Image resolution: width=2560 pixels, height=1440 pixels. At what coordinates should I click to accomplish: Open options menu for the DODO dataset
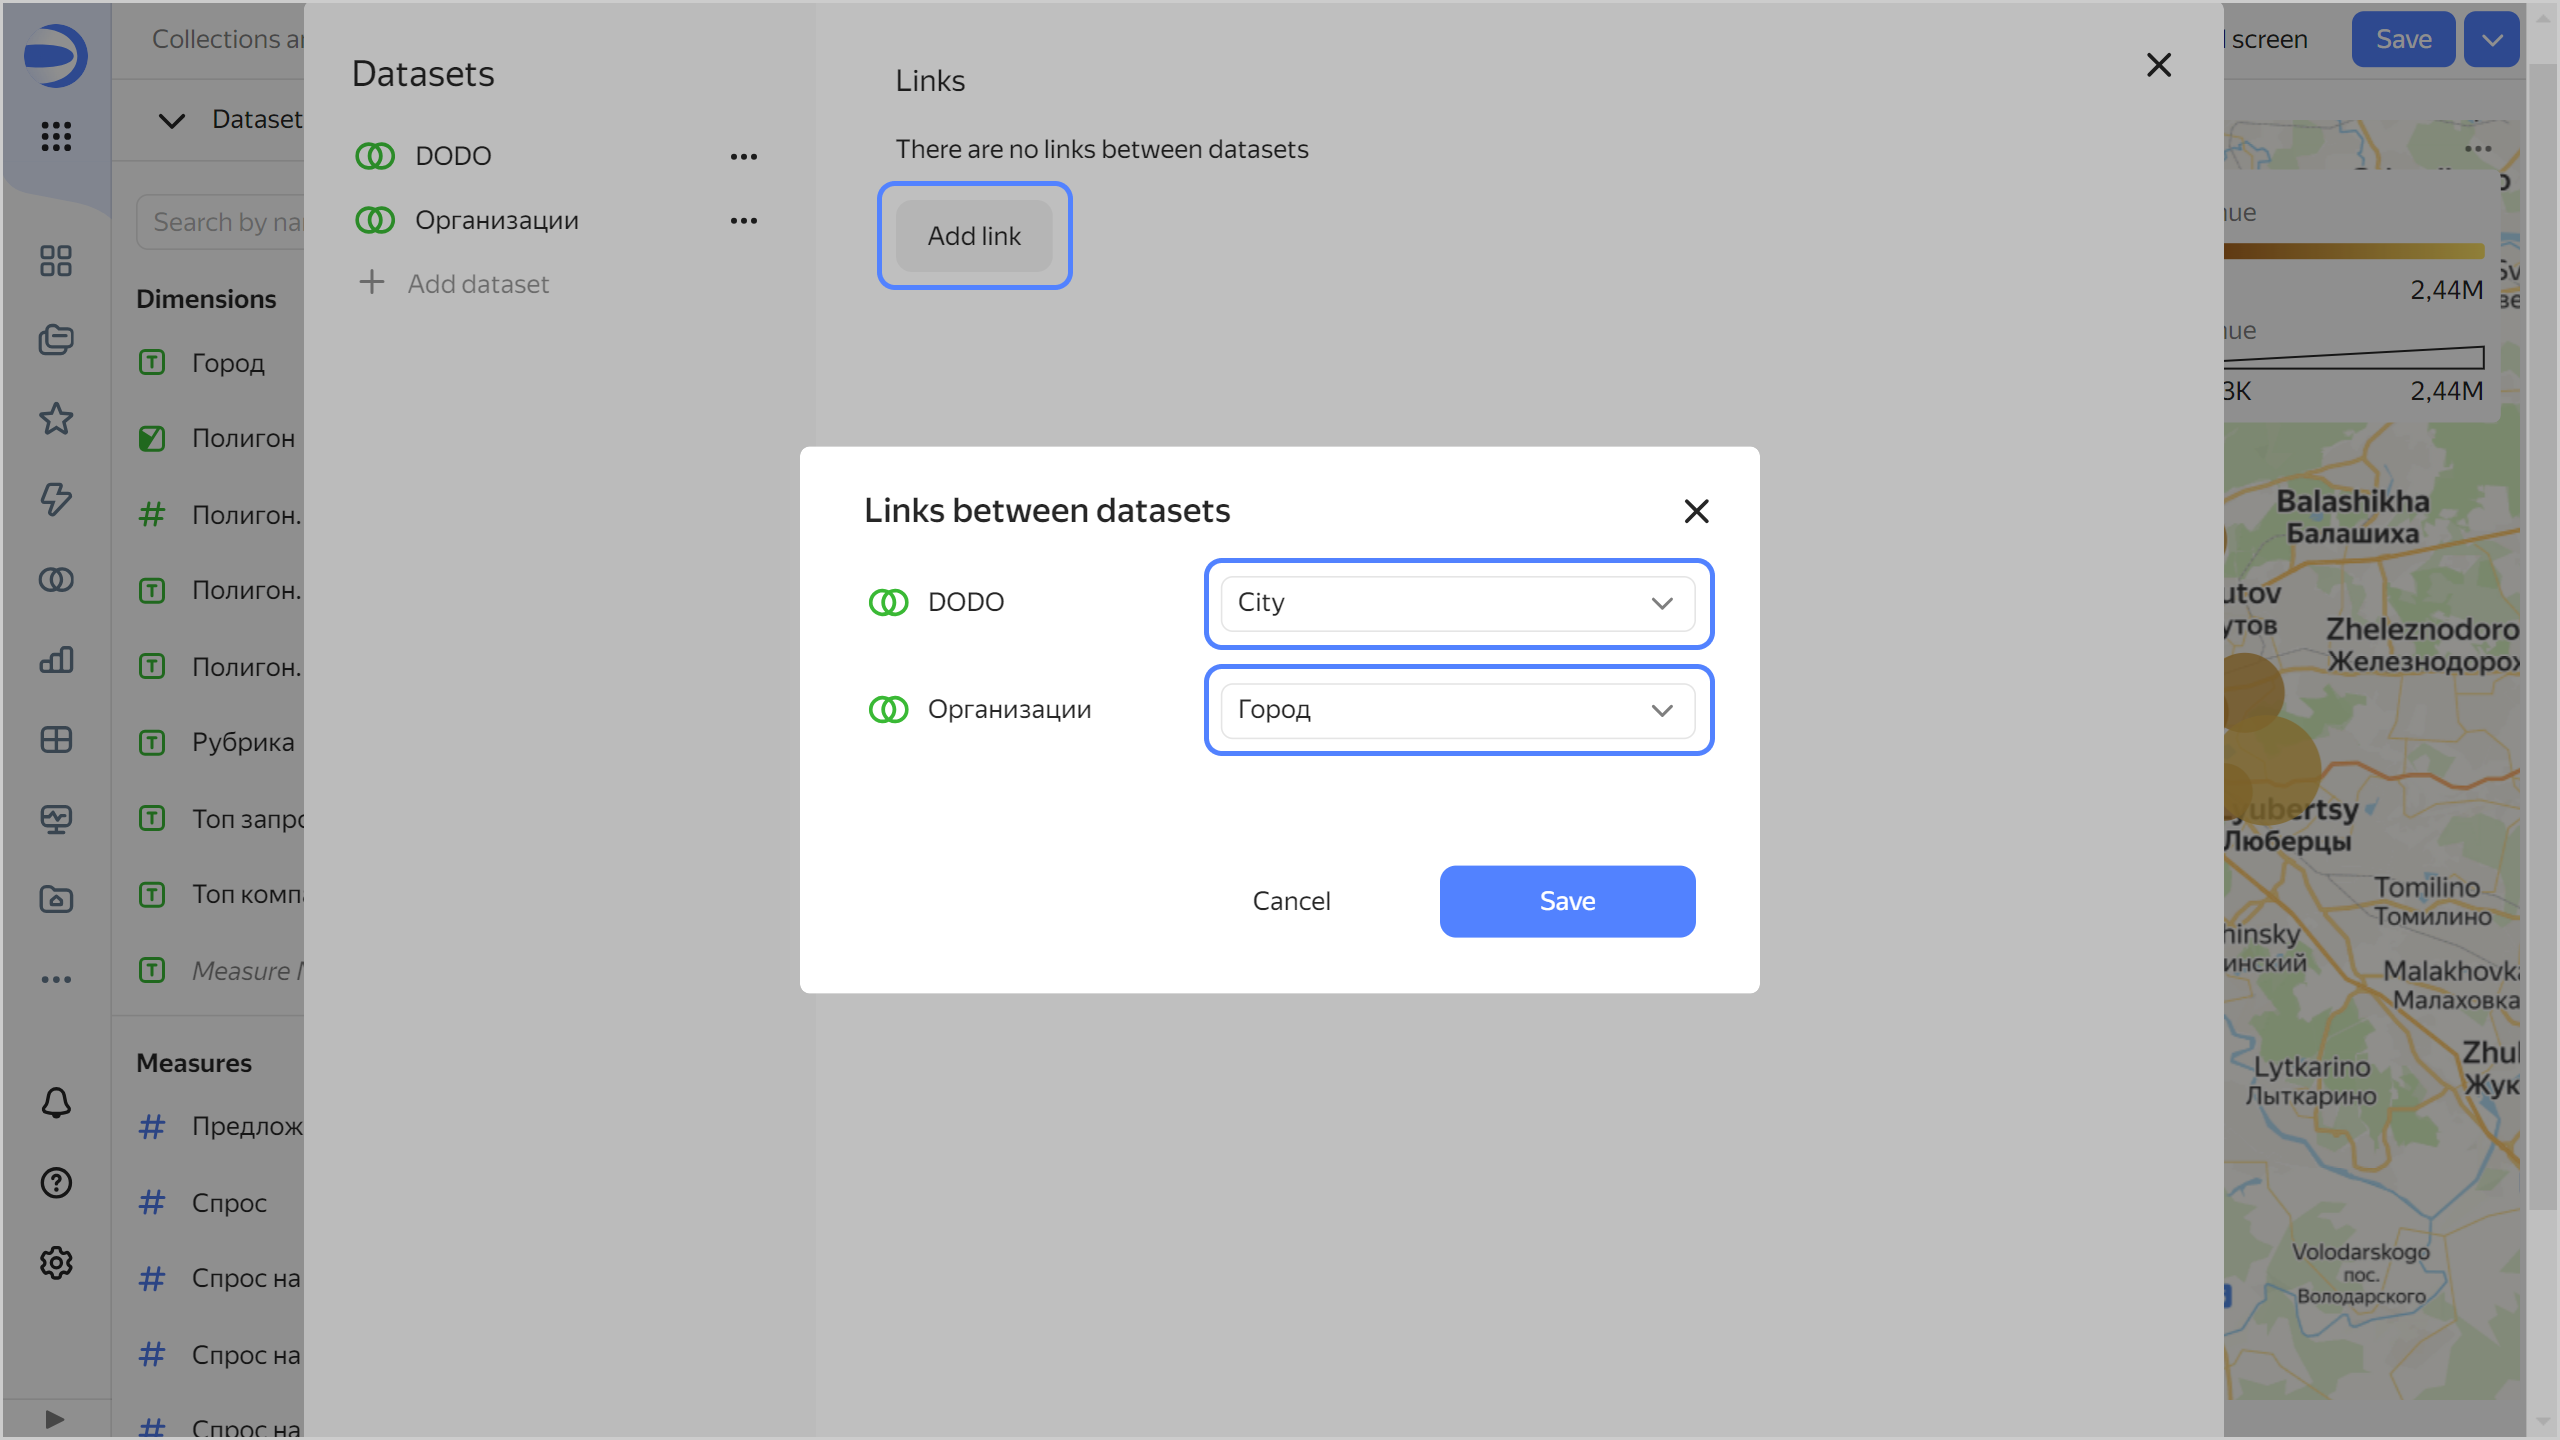coord(744,156)
